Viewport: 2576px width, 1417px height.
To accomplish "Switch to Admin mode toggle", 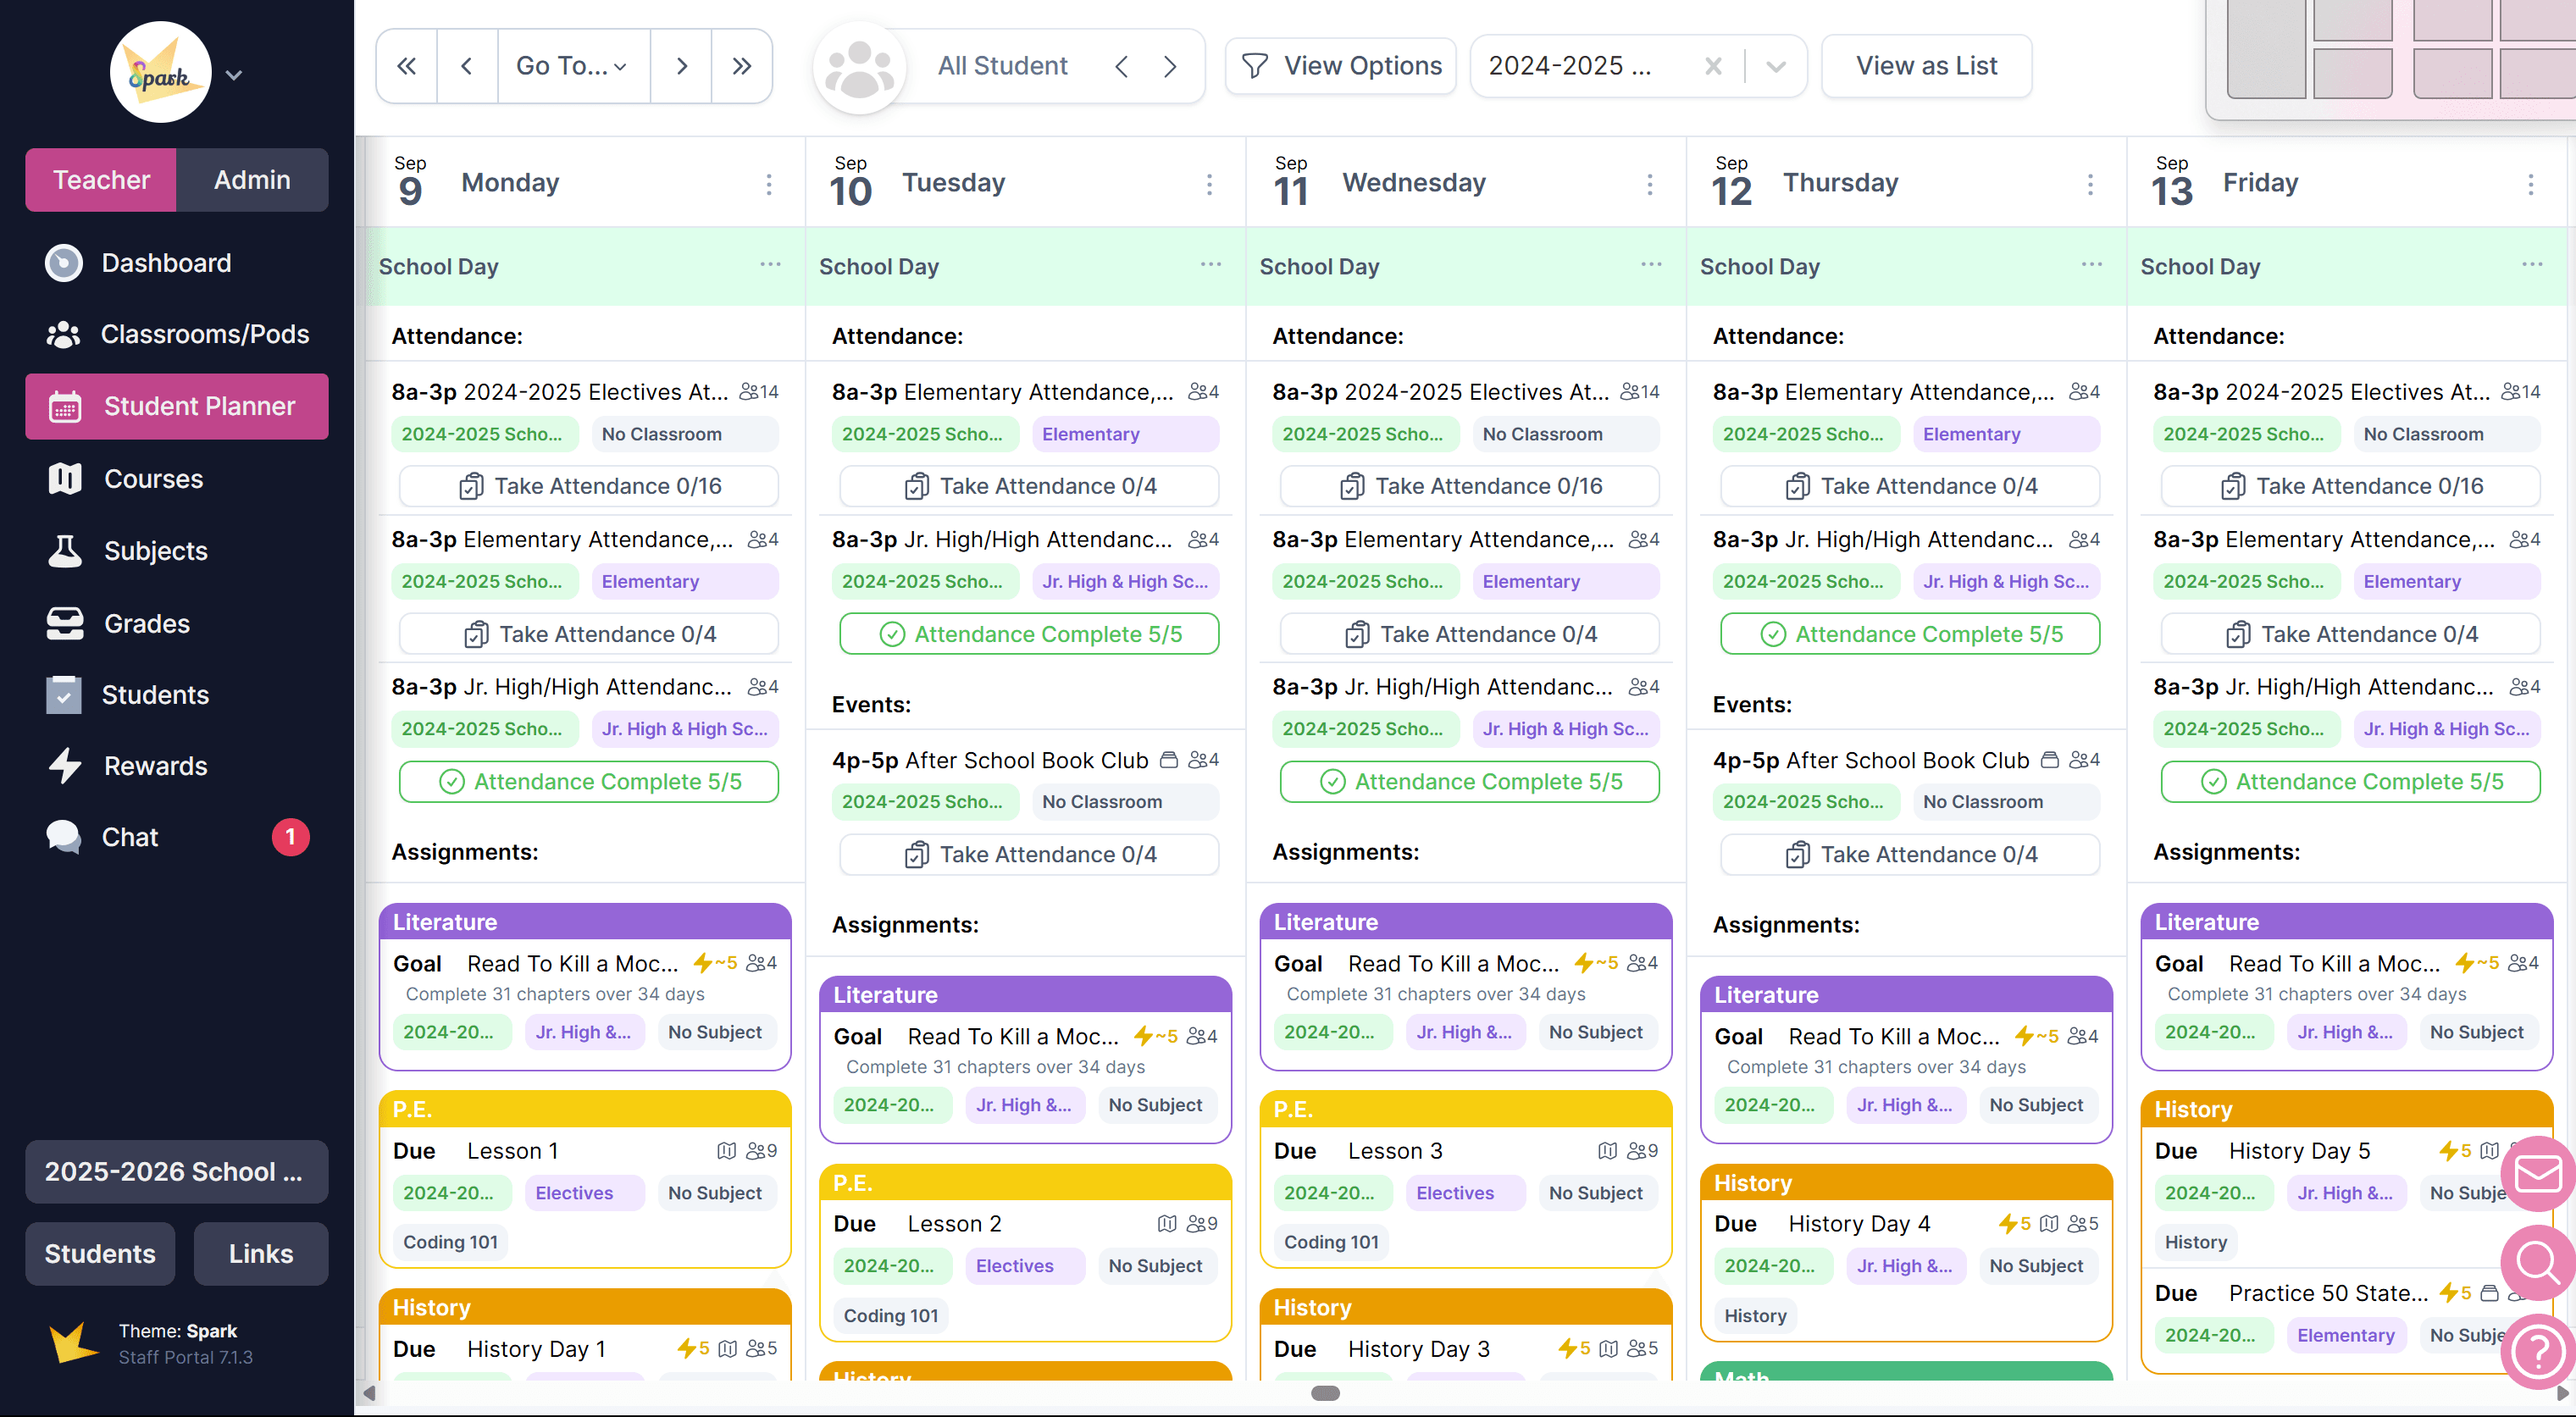I will click(252, 180).
